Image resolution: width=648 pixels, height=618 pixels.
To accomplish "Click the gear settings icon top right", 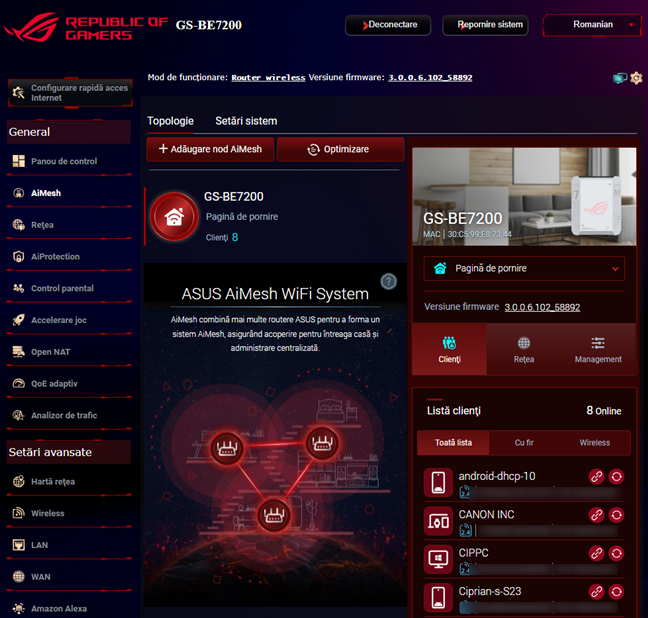I will pyautogui.click(x=636, y=78).
